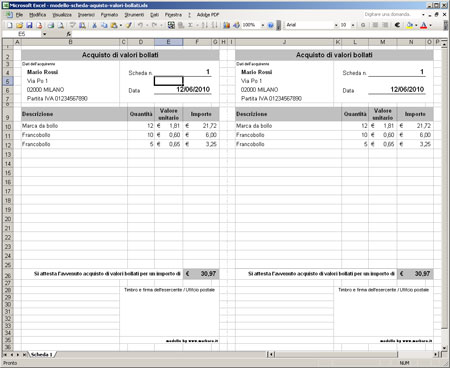Open the chart wizard icon

tap(227, 25)
